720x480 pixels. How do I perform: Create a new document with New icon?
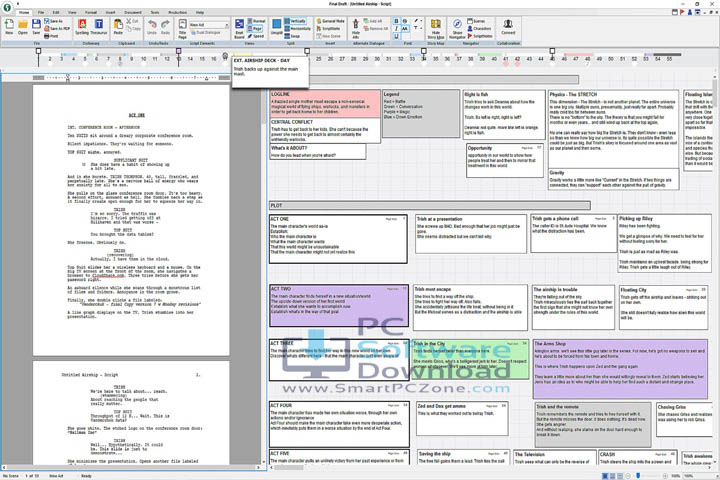pyautogui.click(x=9, y=26)
